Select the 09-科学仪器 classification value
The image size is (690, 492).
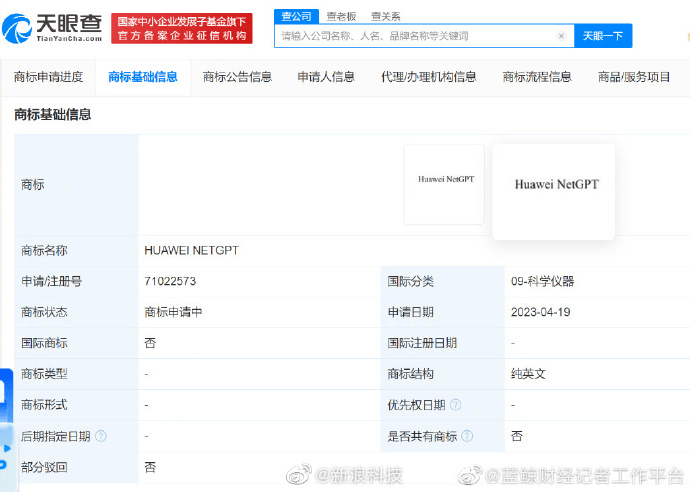pos(543,281)
